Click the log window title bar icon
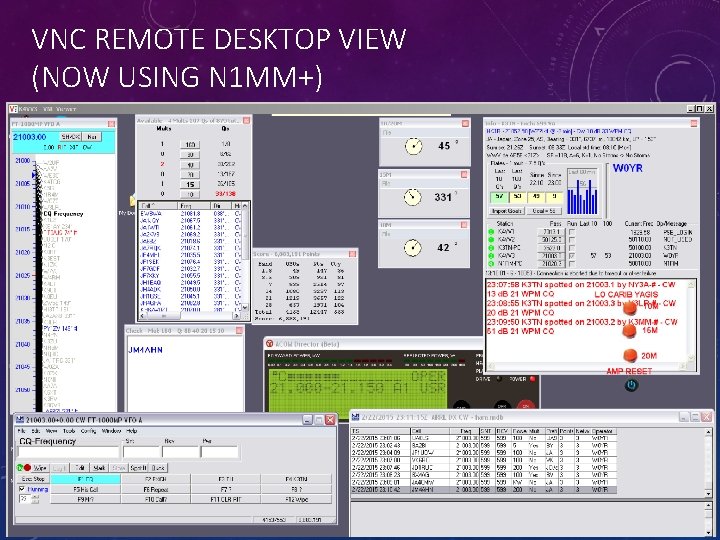The height and width of the screenshot is (540, 720). pyautogui.click(x=355, y=417)
